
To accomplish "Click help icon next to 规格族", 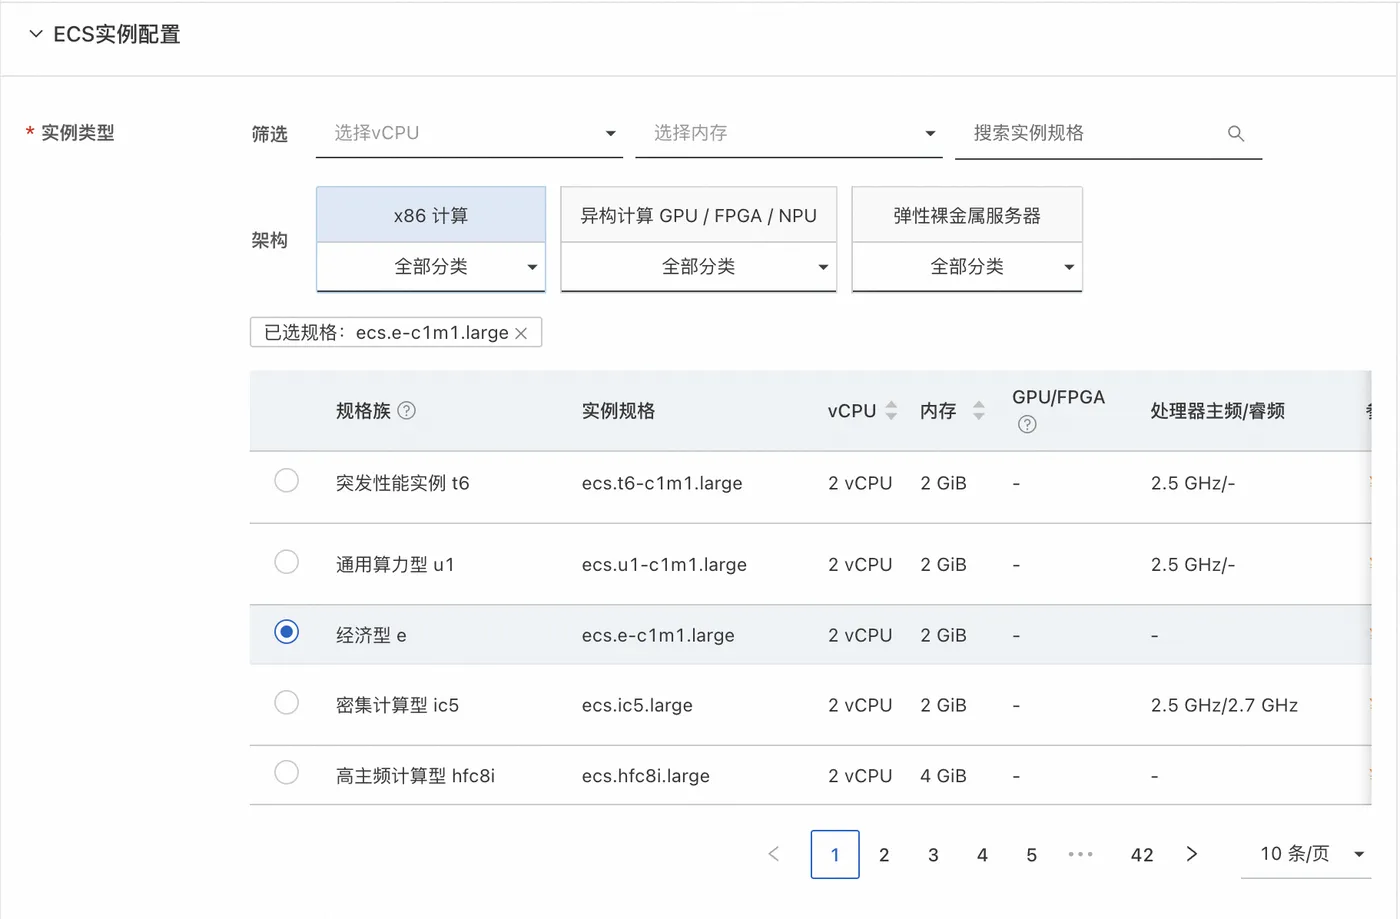I will click(407, 410).
